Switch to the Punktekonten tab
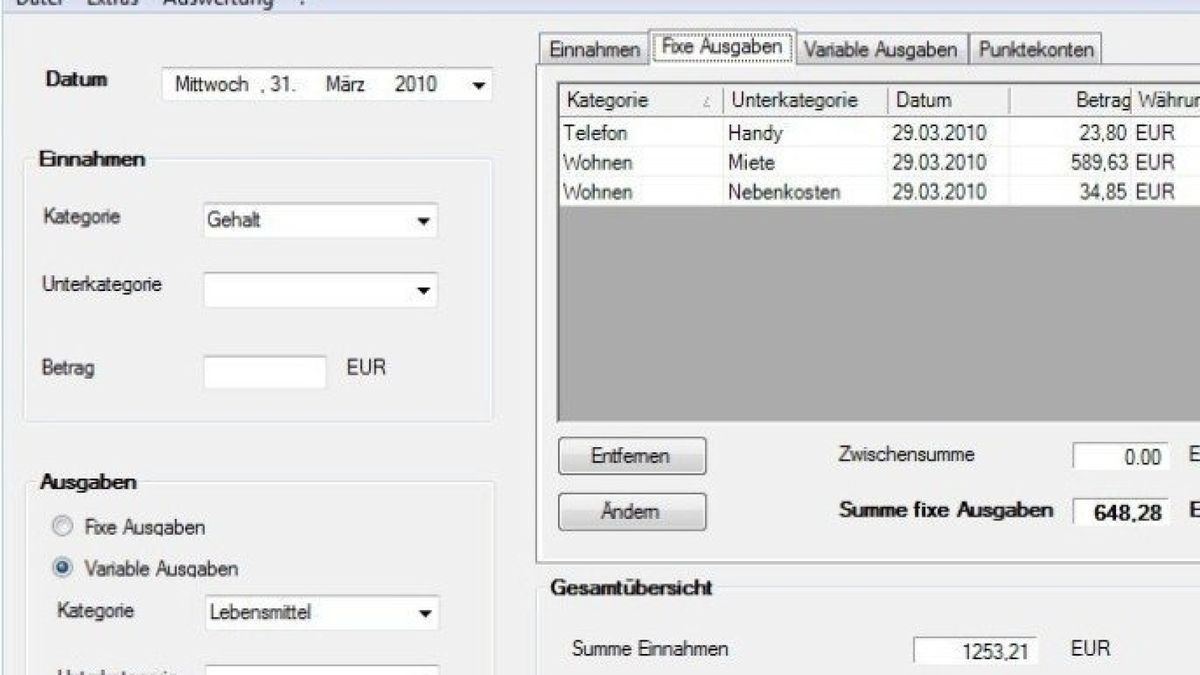 tap(1036, 47)
